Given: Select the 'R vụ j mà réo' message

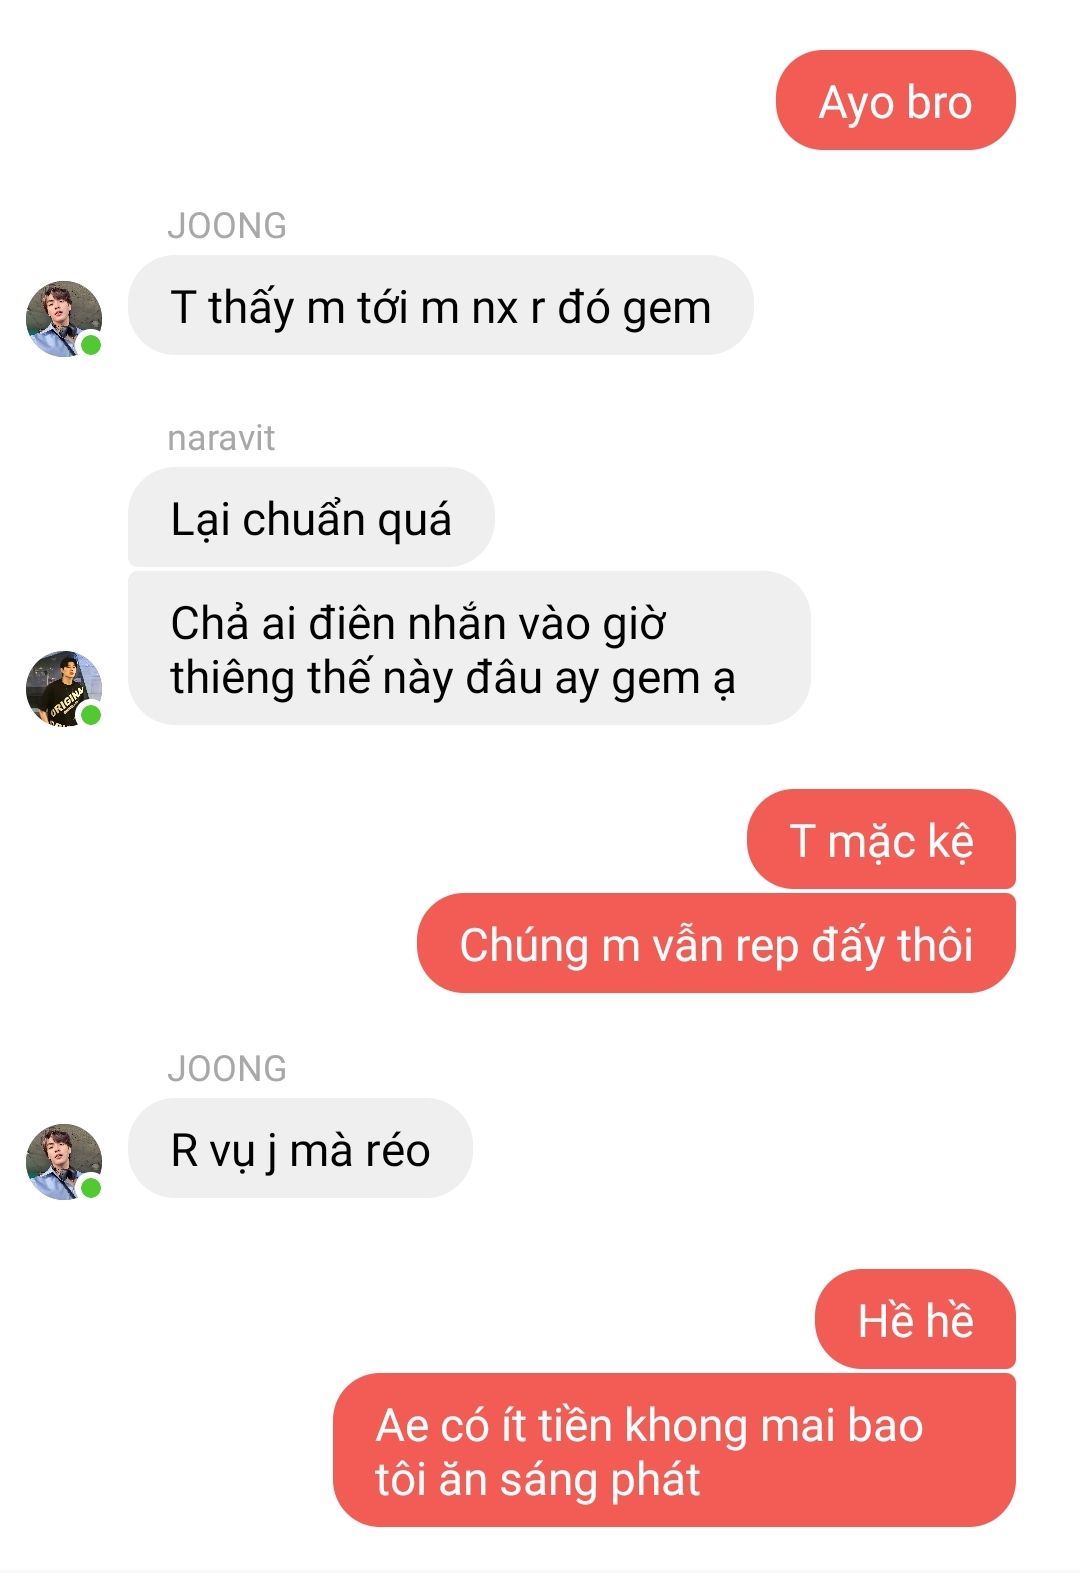Looking at the screenshot, I should 300,1149.
